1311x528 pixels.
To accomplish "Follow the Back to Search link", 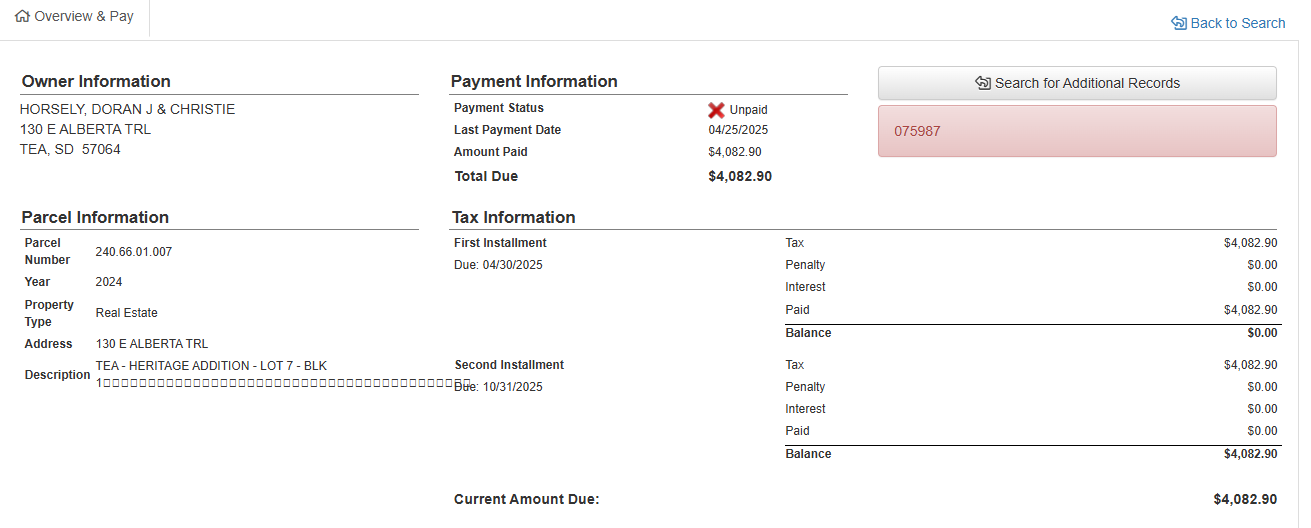I will coord(1237,23).
